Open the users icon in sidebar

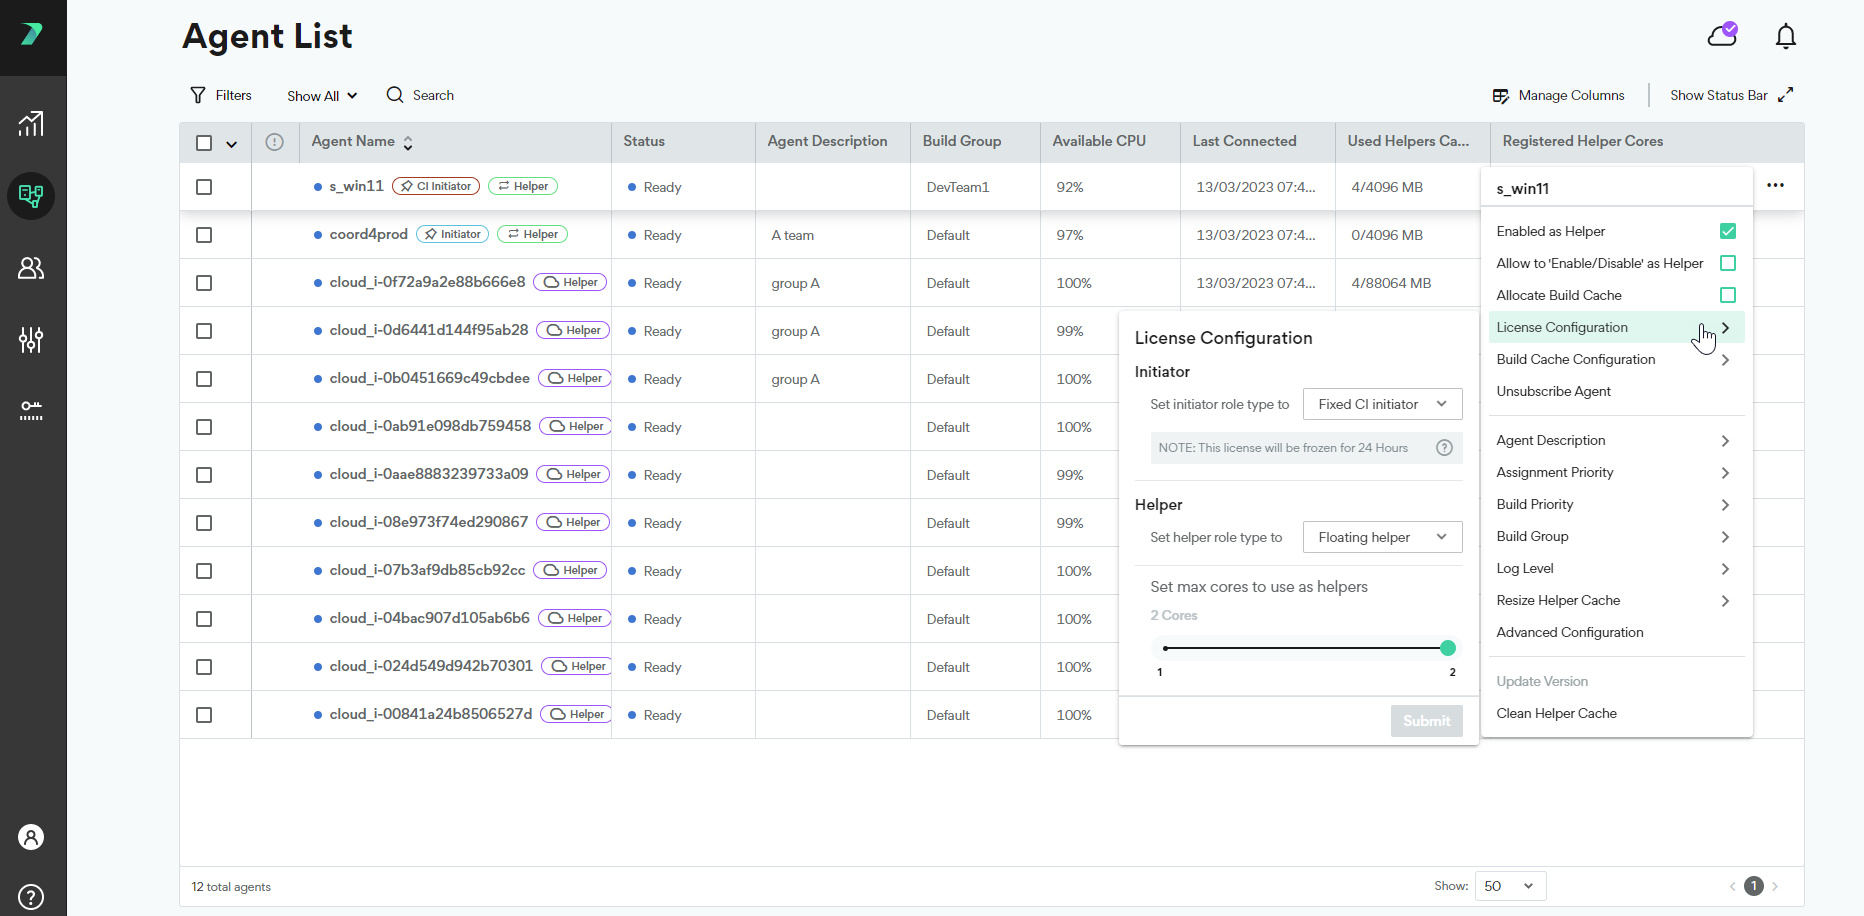31,268
